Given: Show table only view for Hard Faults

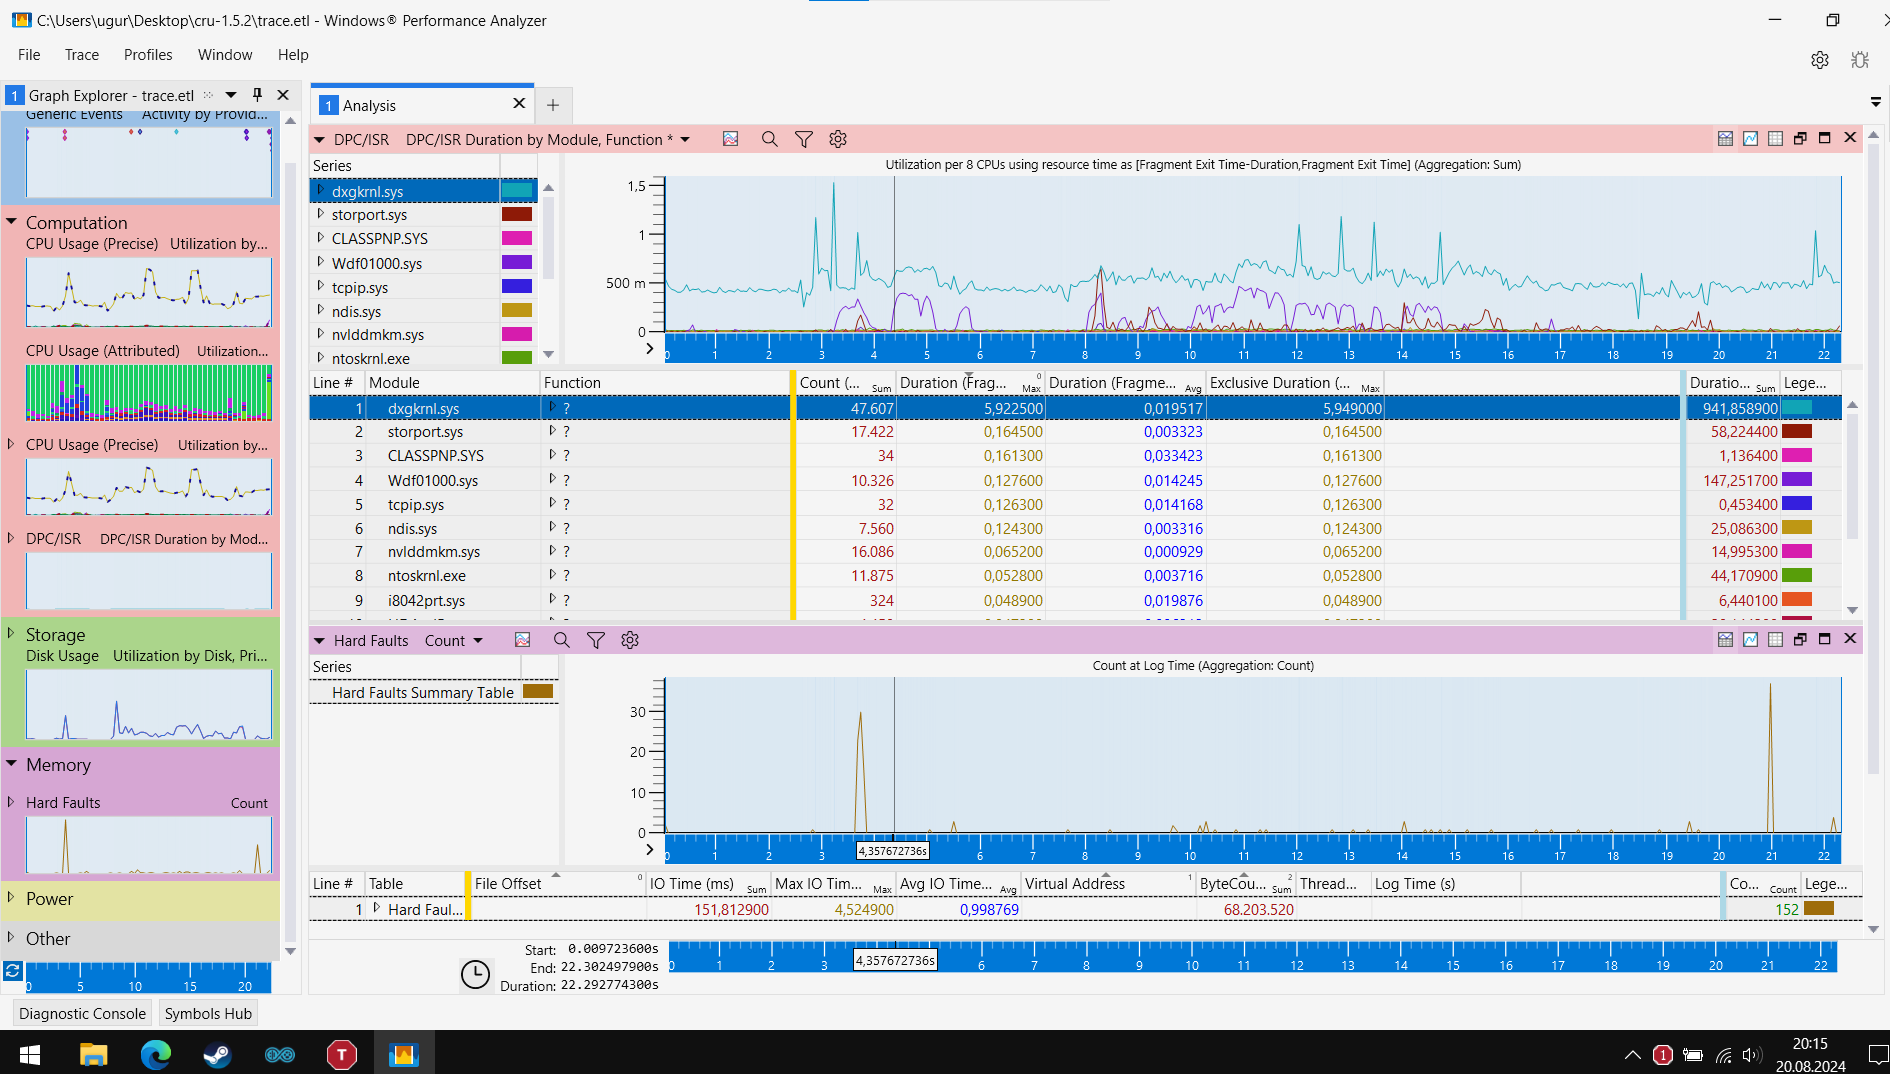Looking at the screenshot, I should (x=1775, y=639).
